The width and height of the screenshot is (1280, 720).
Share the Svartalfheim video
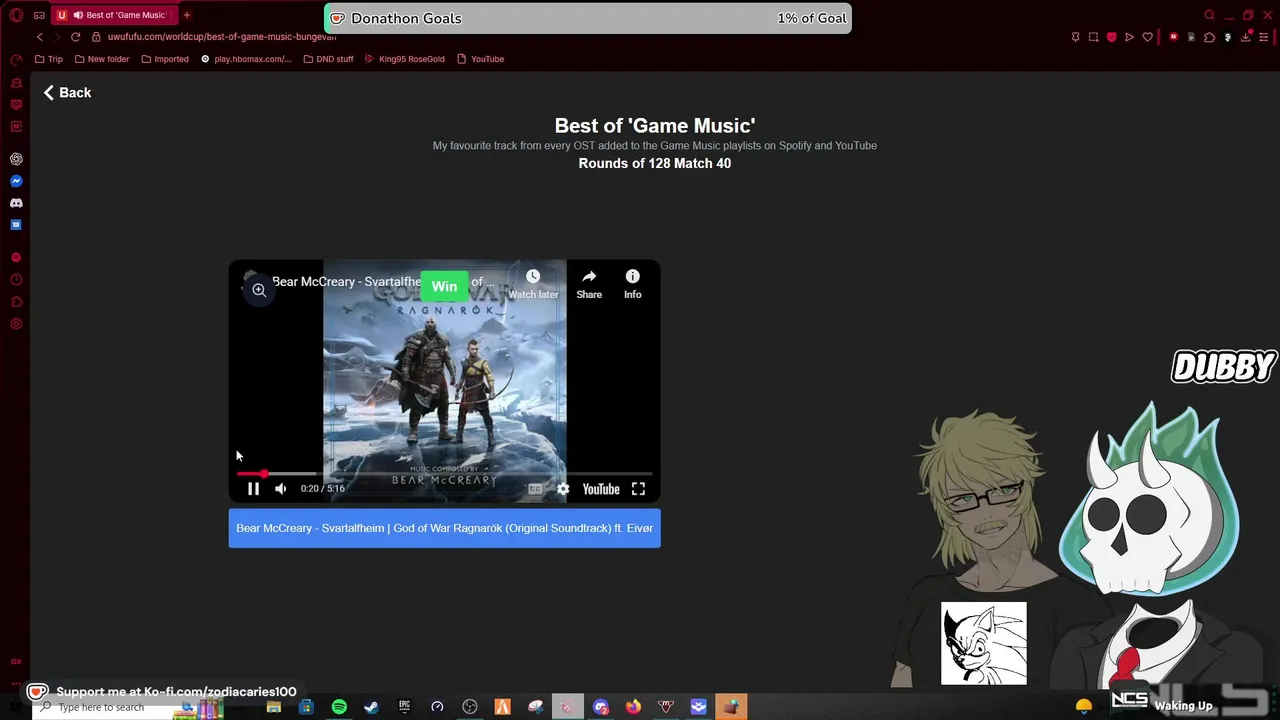pos(589,284)
